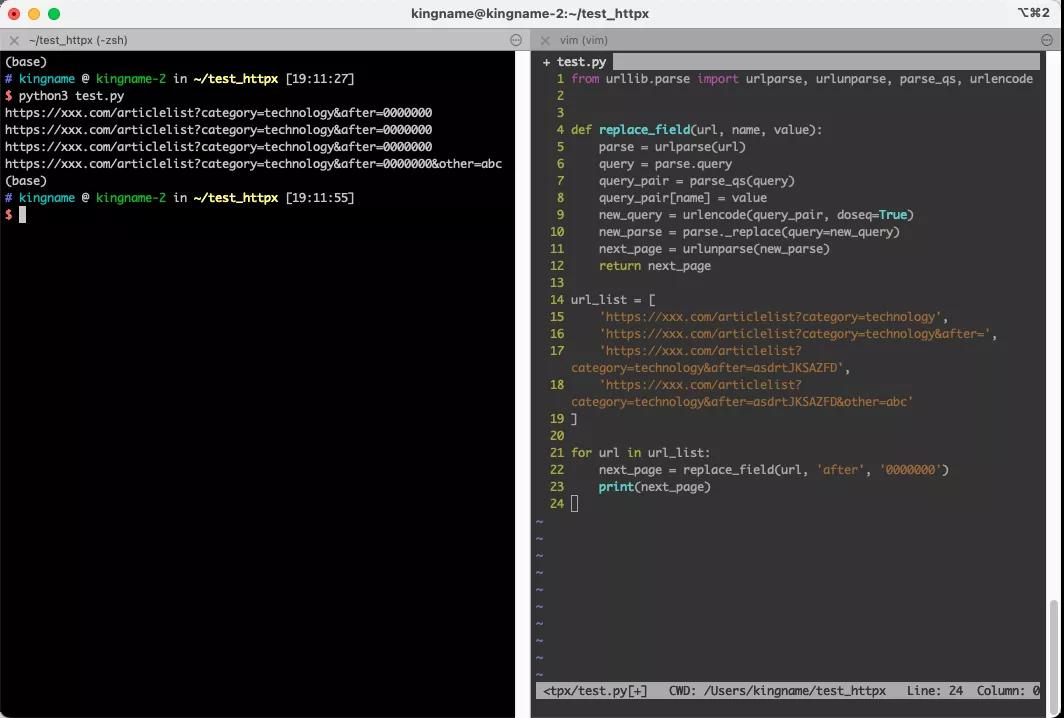Click 'parse = urlparse(url)' on line 5
1064x718 pixels.
[672, 147]
